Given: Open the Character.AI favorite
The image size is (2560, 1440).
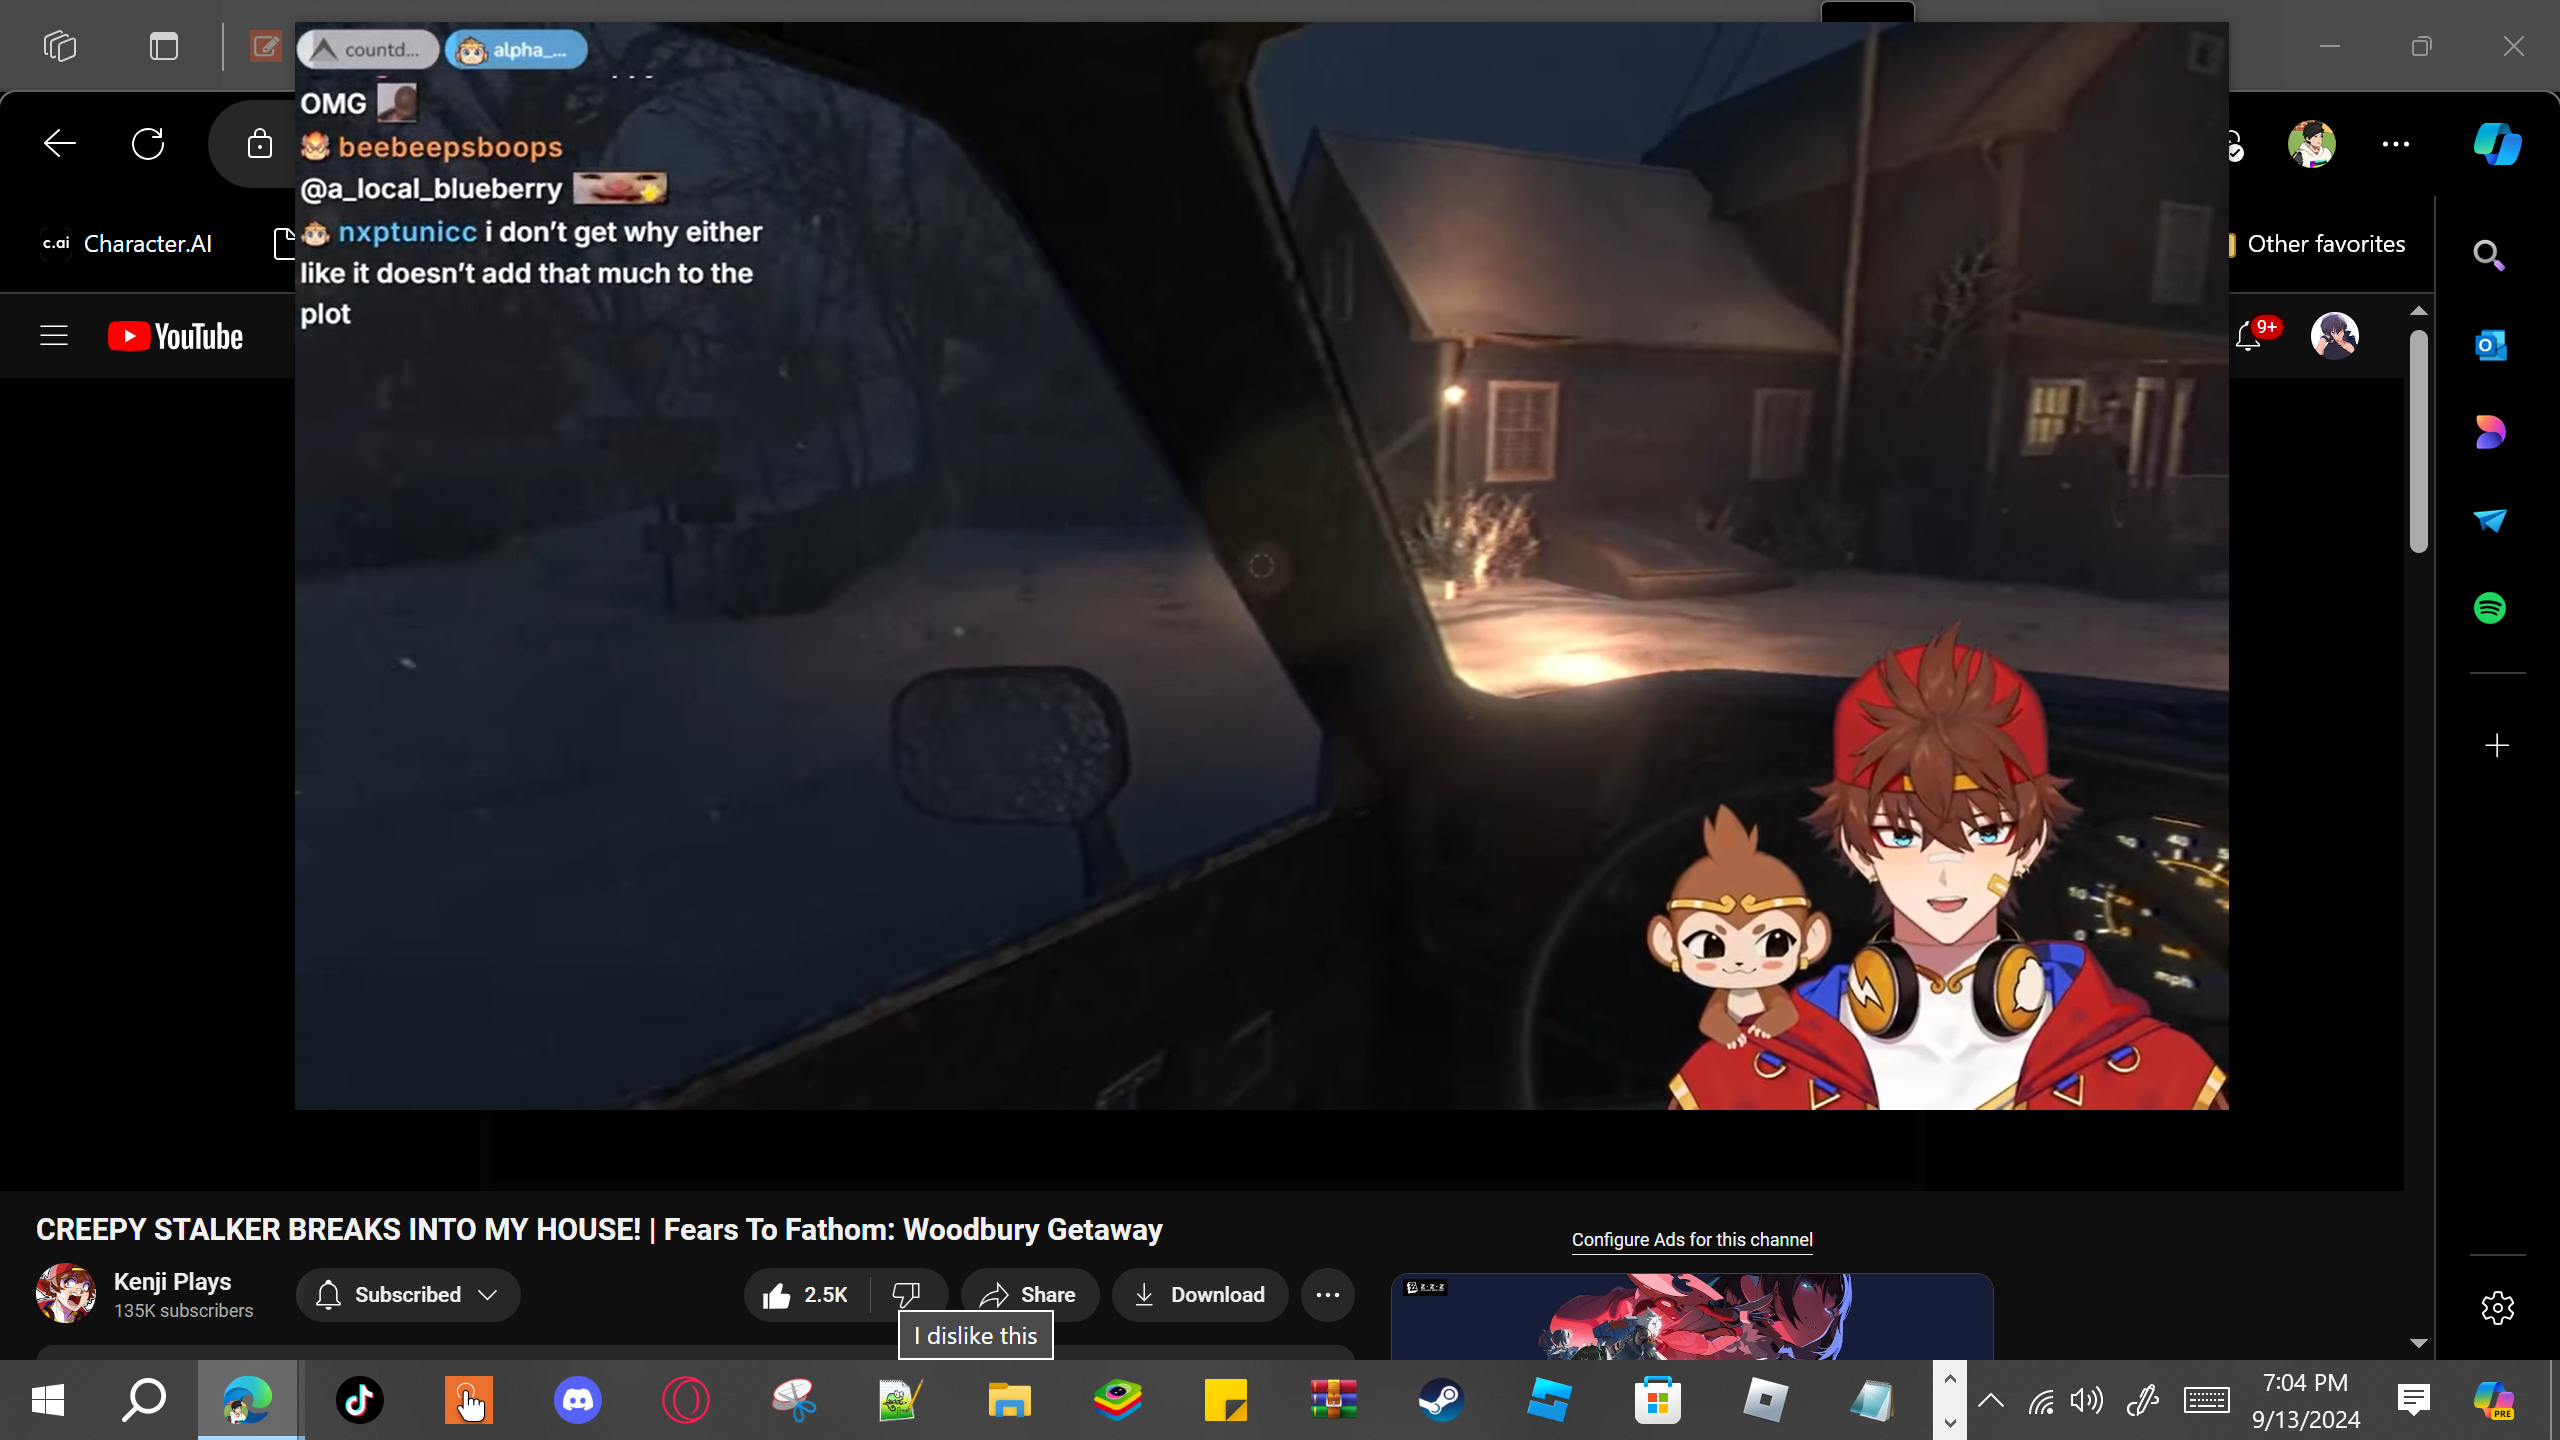Looking at the screenshot, I should point(127,244).
